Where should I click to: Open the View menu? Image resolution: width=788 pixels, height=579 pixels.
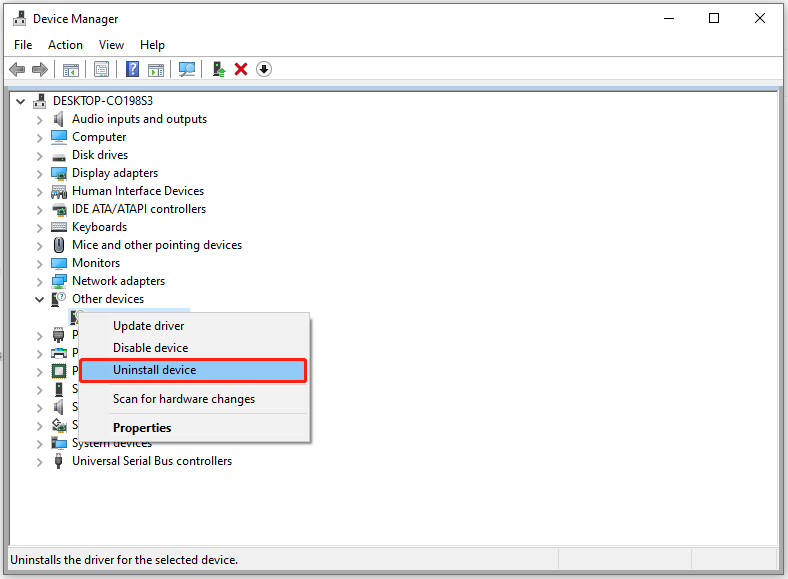tap(111, 45)
